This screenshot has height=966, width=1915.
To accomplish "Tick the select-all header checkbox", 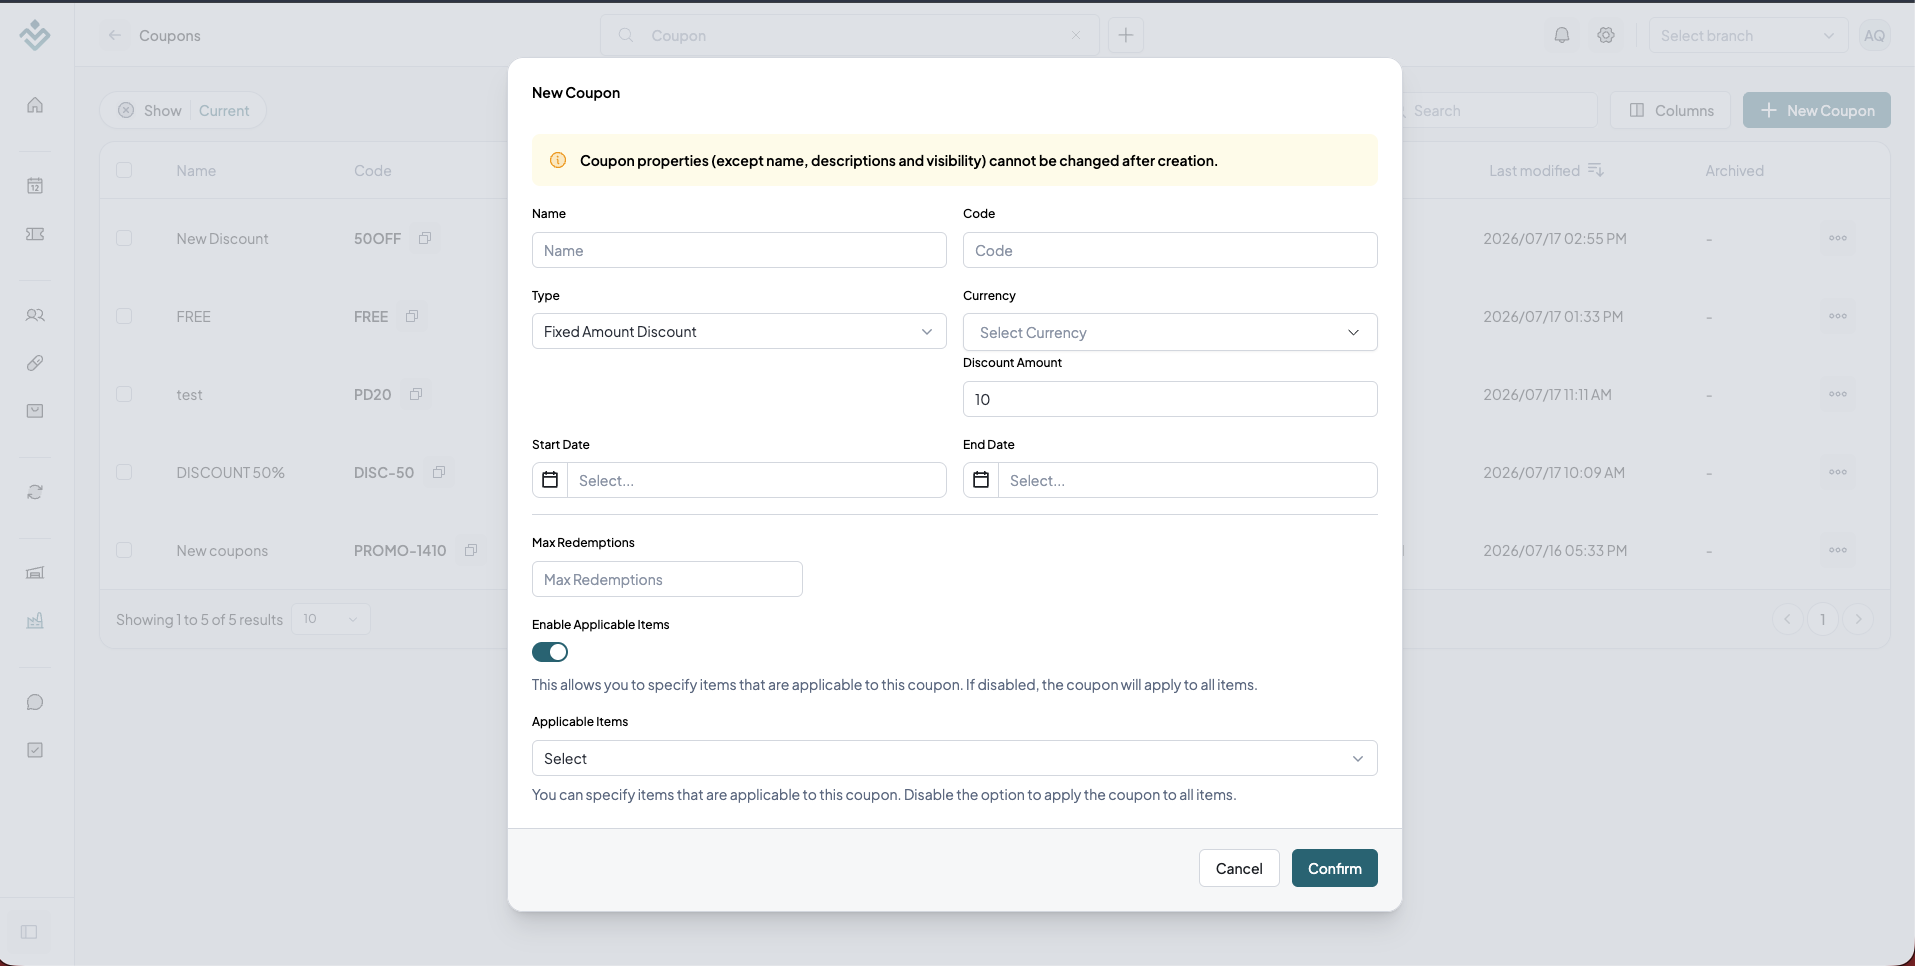I will [124, 170].
